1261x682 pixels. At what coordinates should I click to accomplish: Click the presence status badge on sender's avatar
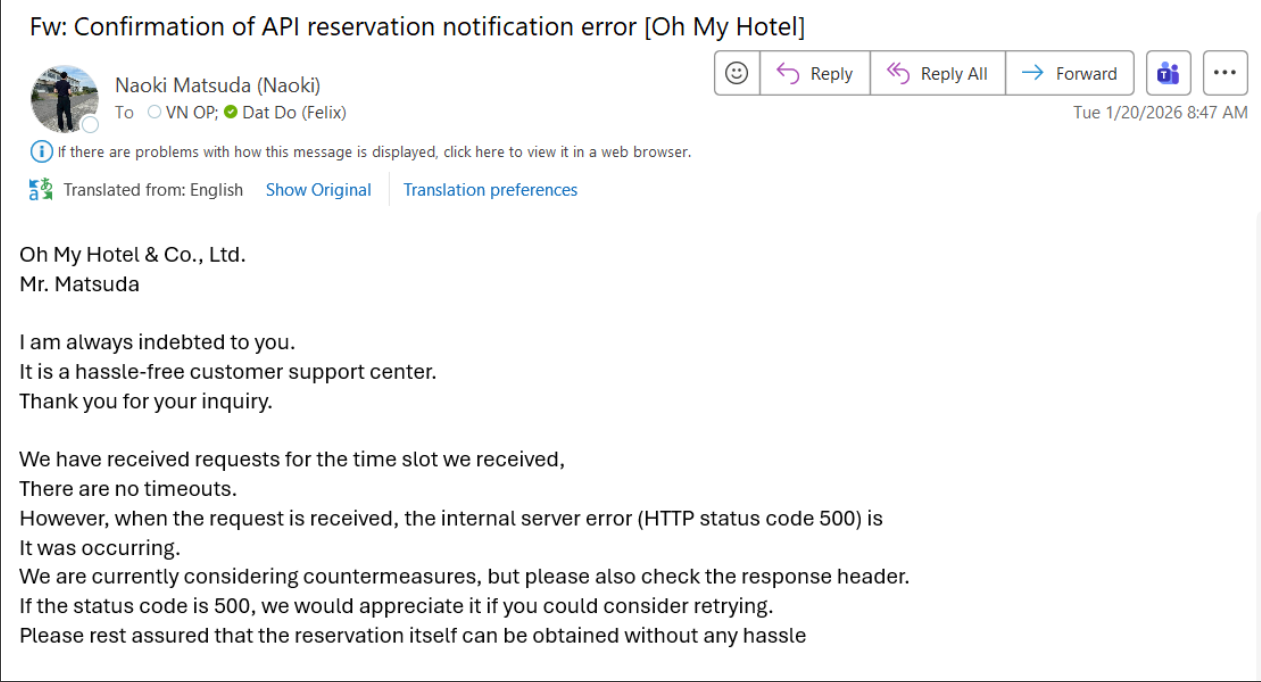(90, 125)
